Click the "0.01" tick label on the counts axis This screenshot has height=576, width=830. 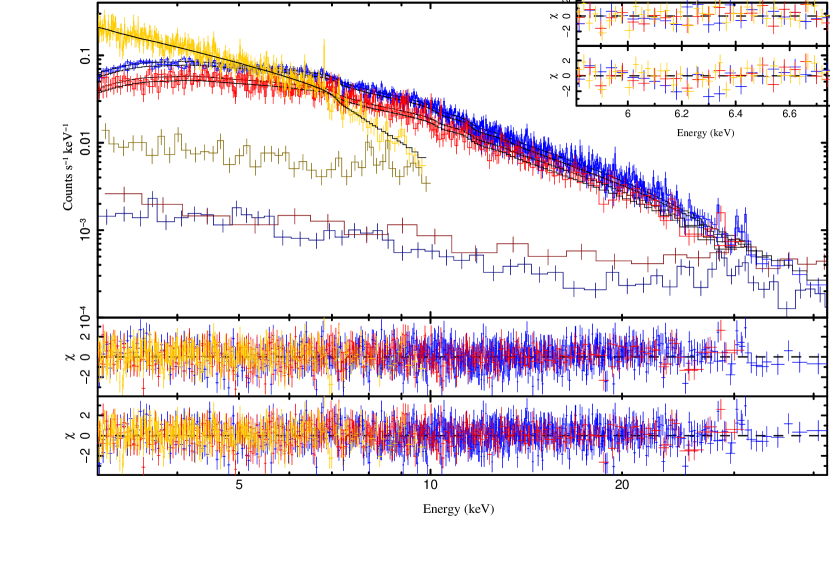click(x=85, y=143)
